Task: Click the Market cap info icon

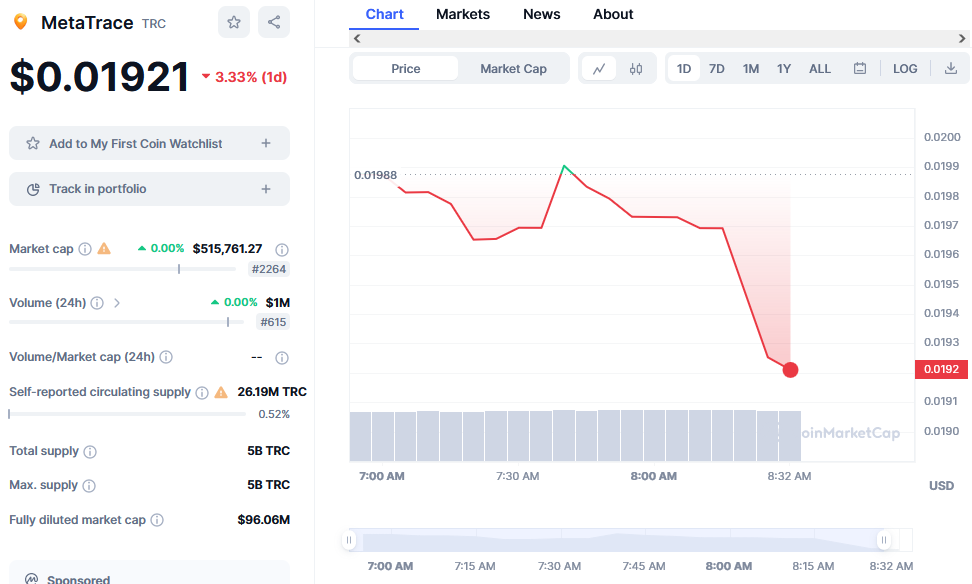Action: point(85,249)
